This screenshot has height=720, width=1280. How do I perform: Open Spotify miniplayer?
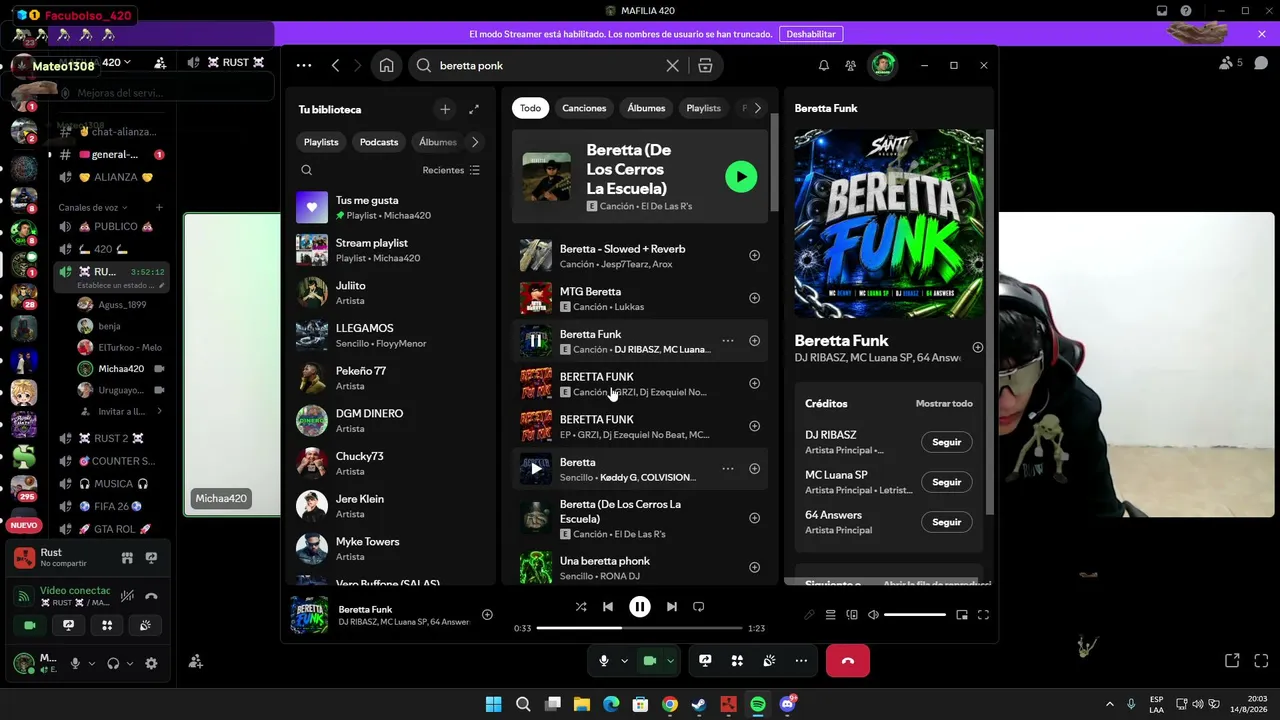click(x=962, y=615)
